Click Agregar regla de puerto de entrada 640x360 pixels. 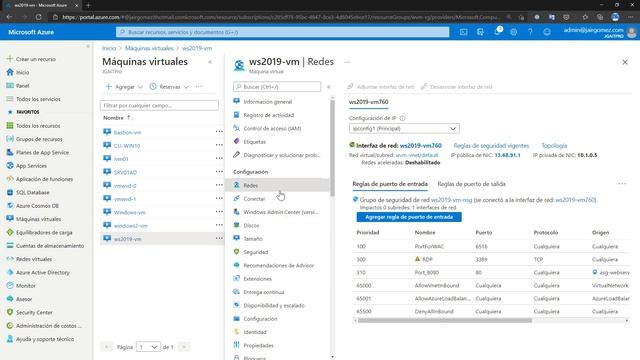(x=409, y=217)
